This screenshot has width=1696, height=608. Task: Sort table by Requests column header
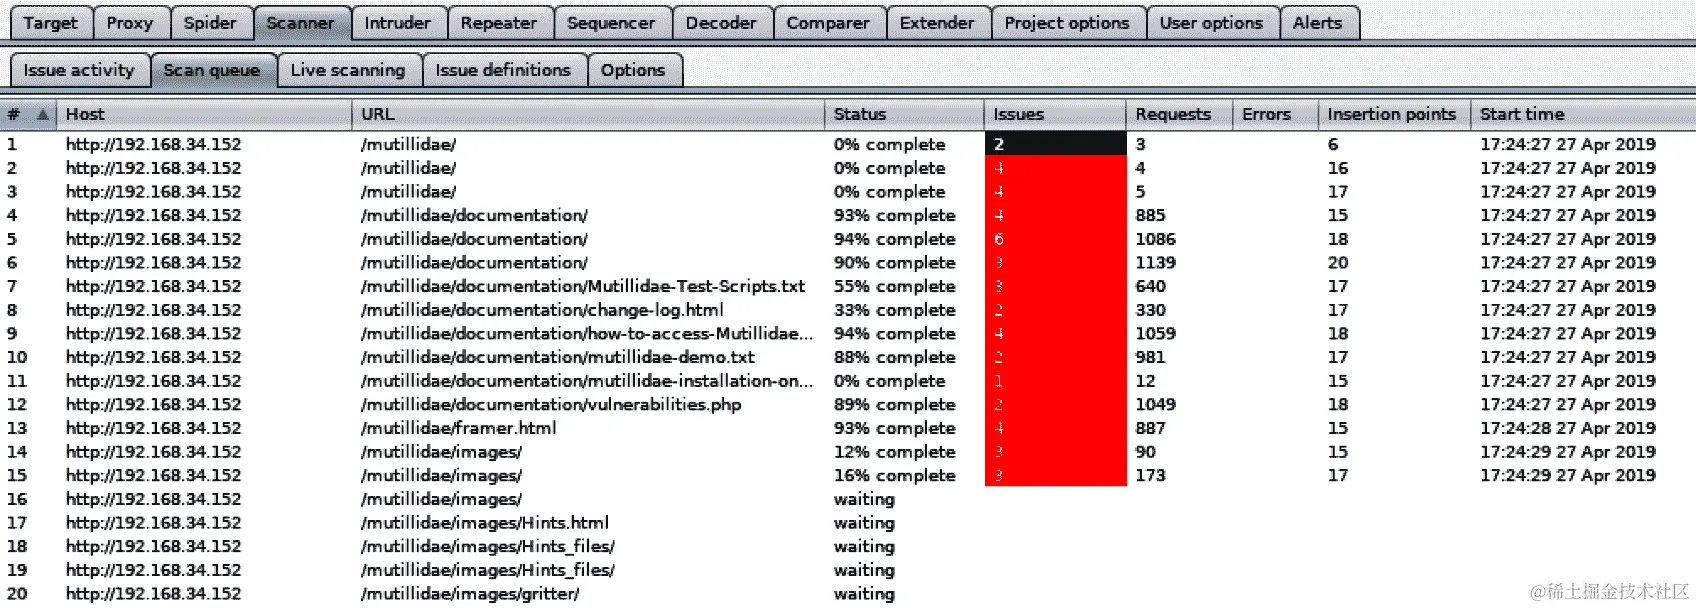pos(1179,114)
